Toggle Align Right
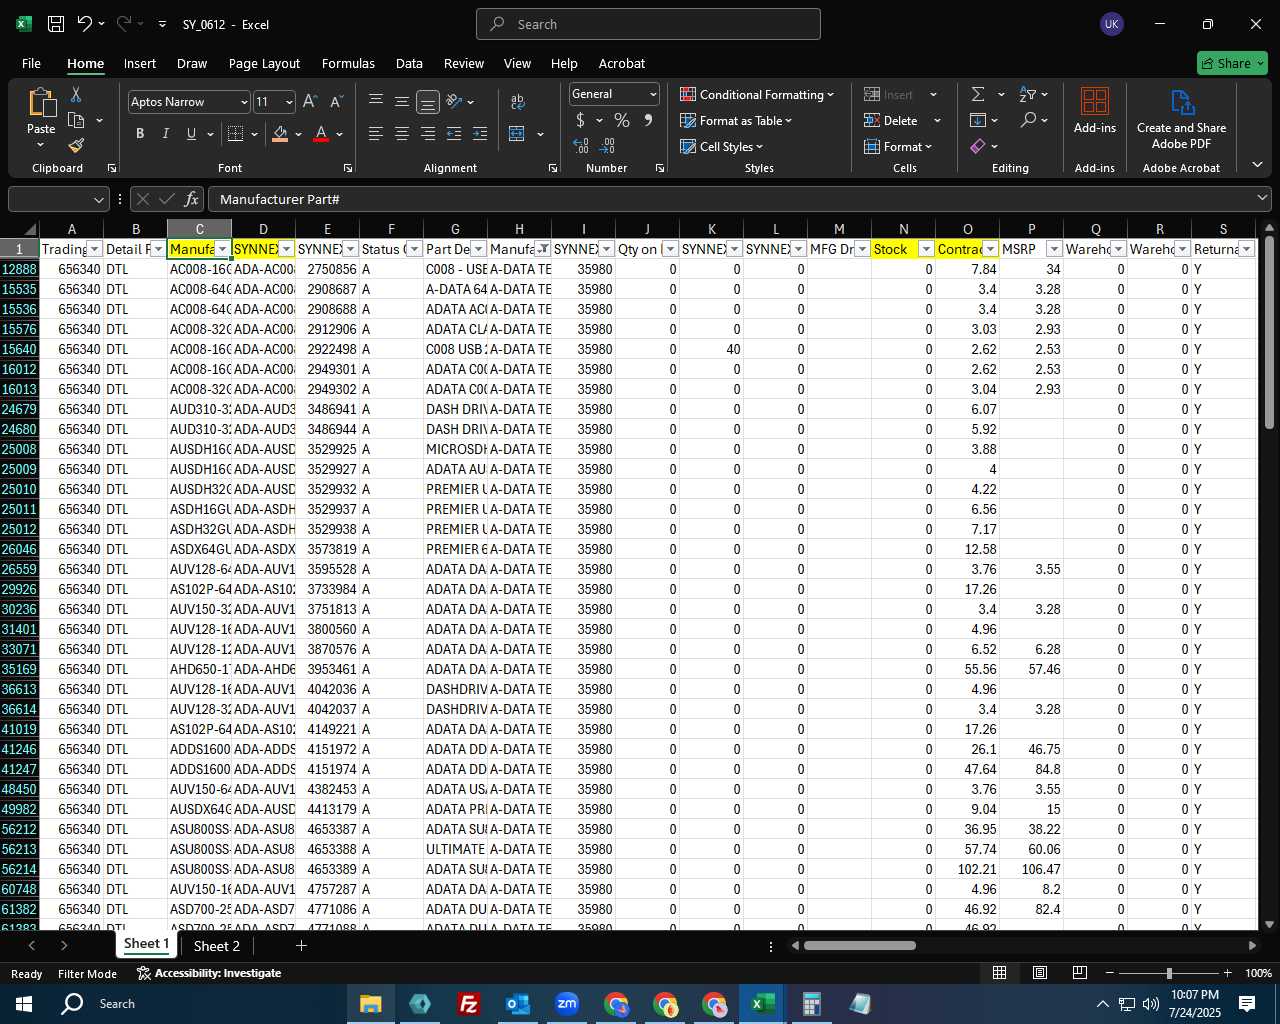 pos(428,133)
